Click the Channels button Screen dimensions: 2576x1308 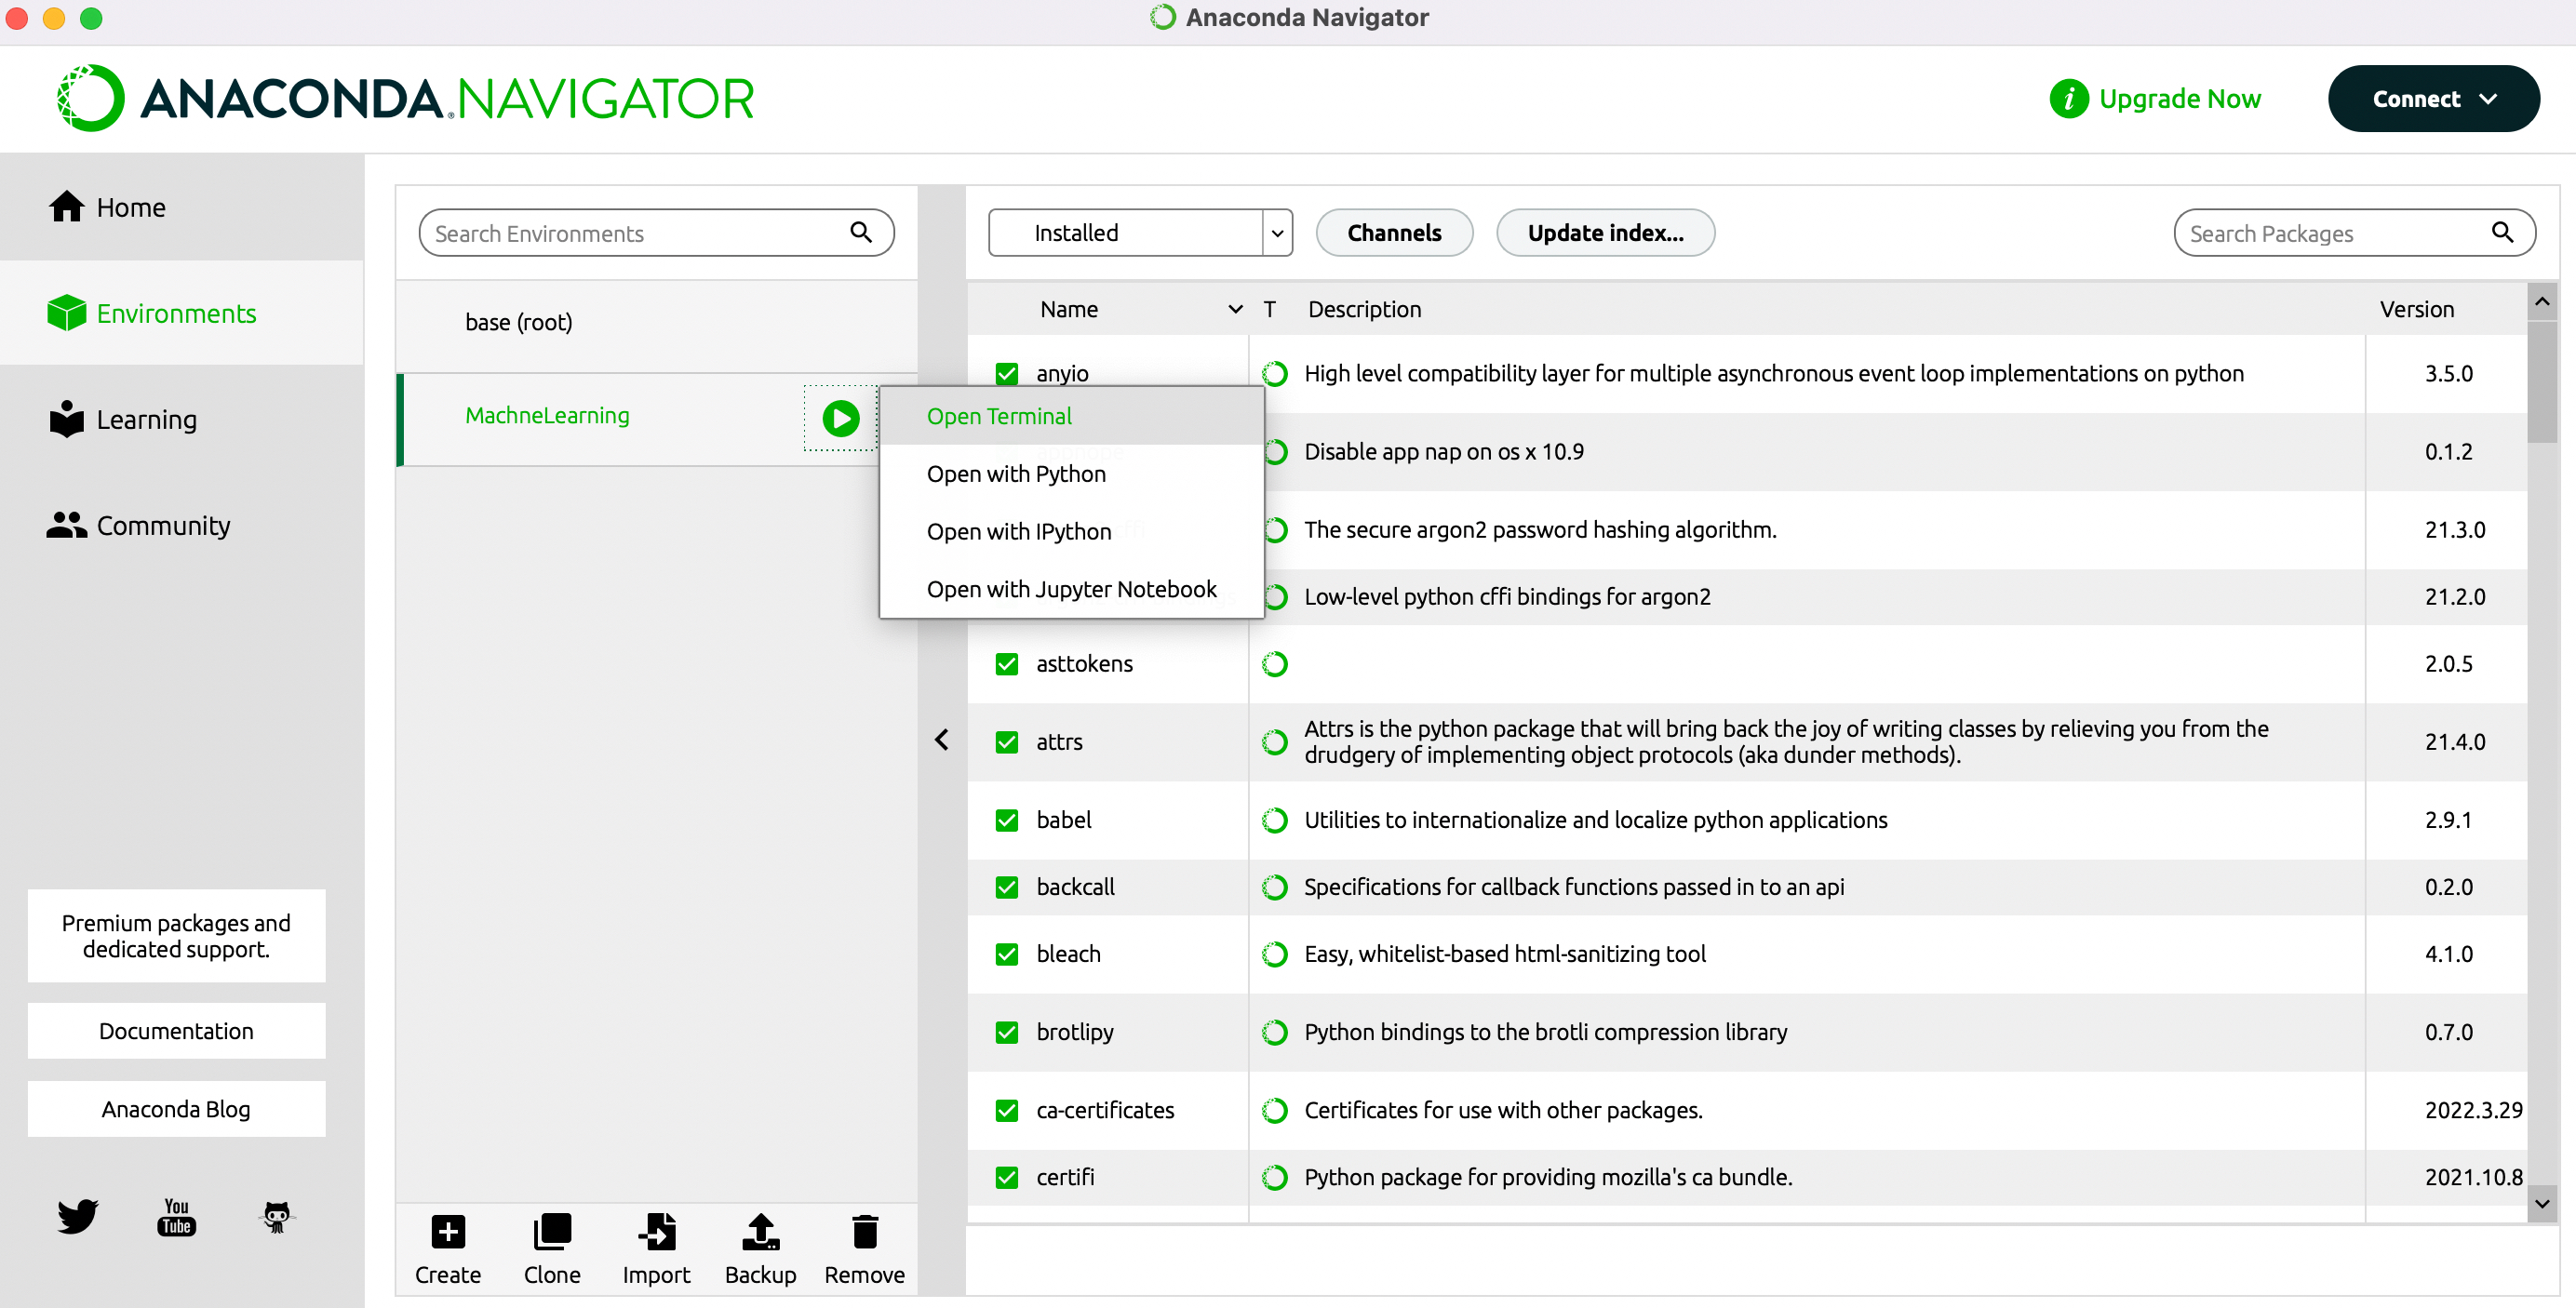[1394, 233]
